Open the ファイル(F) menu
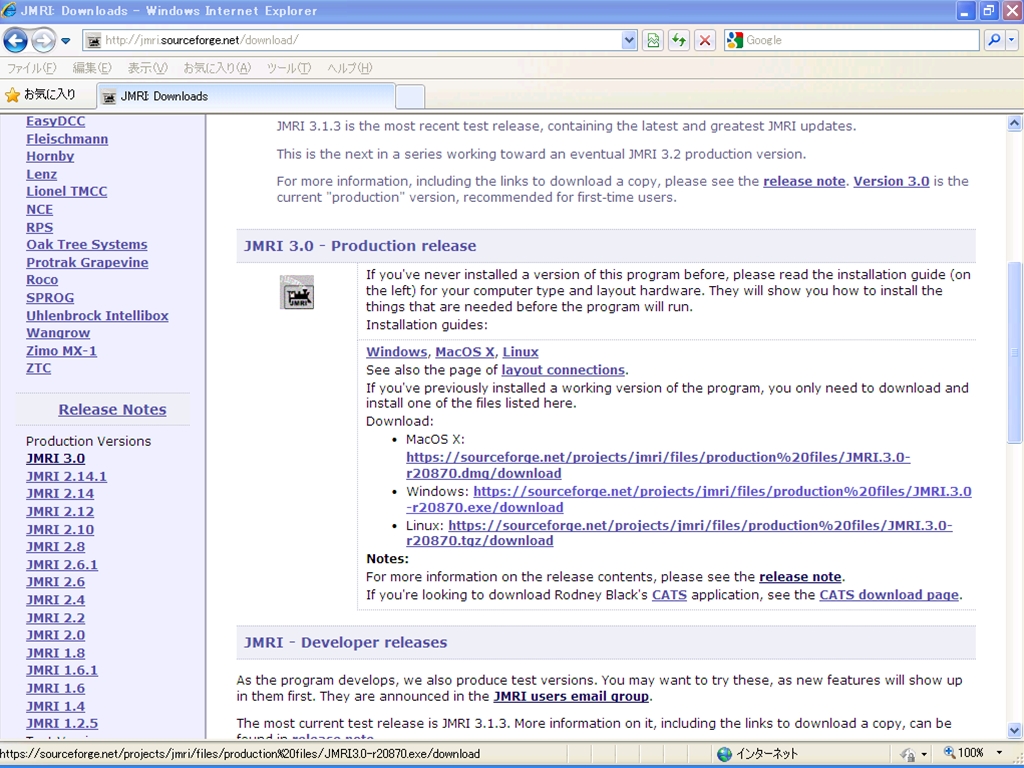The height and width of the screenshot is (768, 1024). point(31,68)
